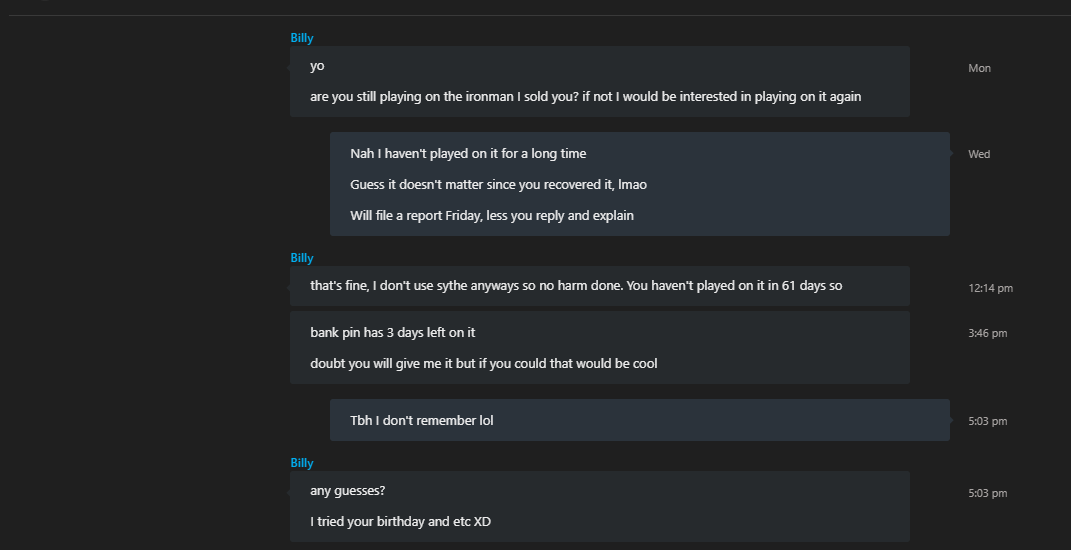Viewport: 1071px width, 550px height.
Task: Click the 'Mon' timestamp
Action: point(979,68)
